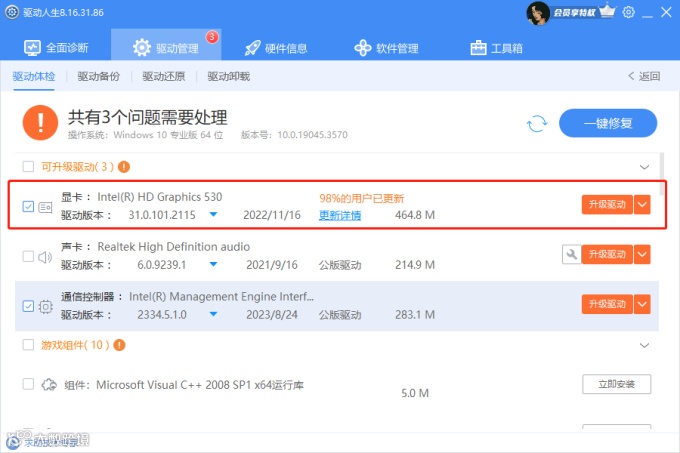The width and height of the screenshot is (680, 453).
Task: Open the 硬件信息 tab
Action: [x=276, y=48]
